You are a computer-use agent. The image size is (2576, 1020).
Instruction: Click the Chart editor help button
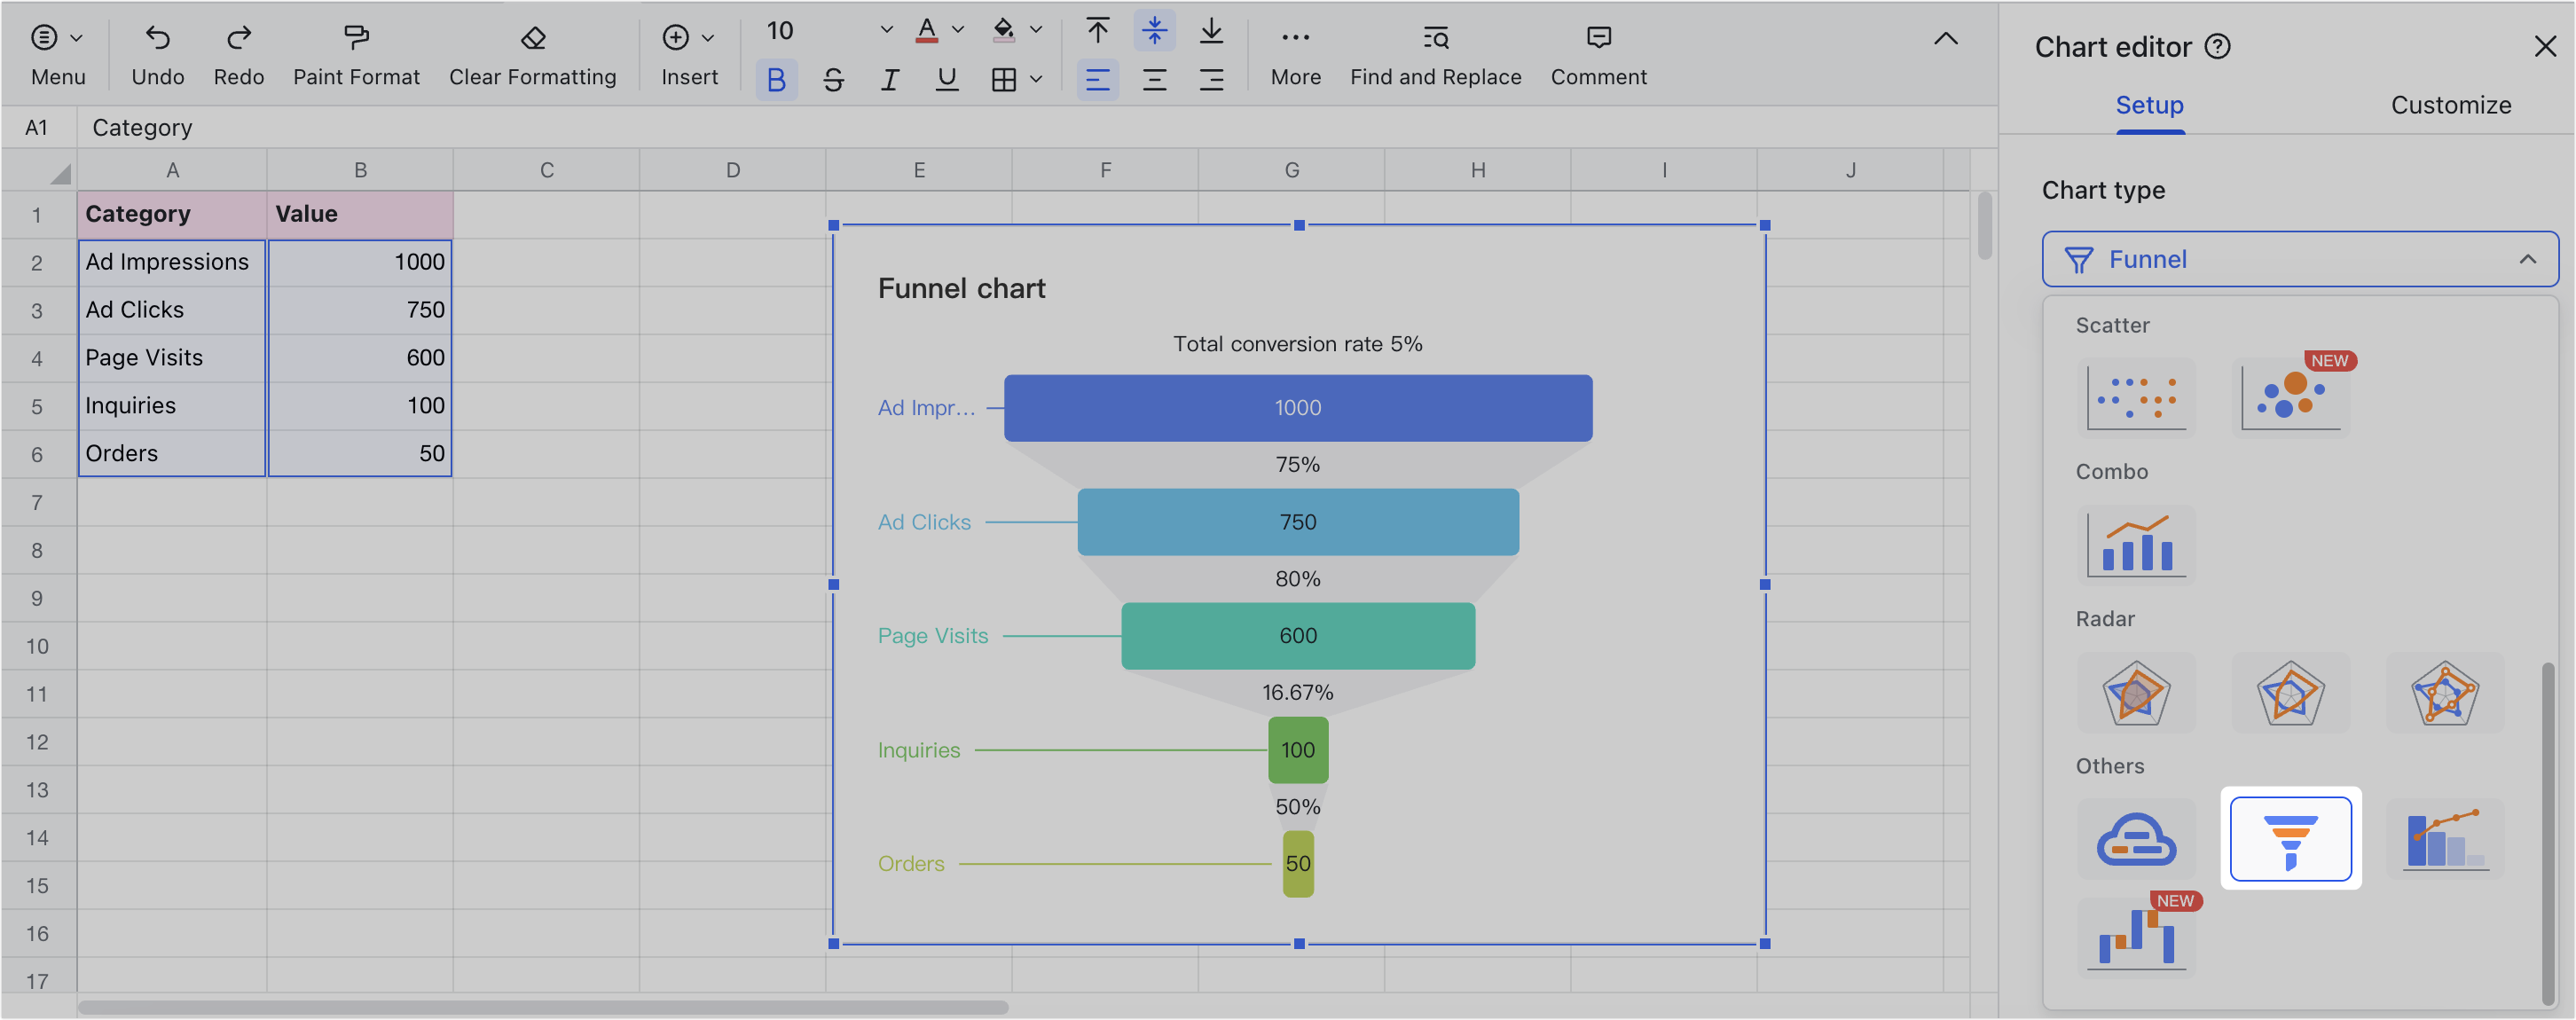[x=2218, y=45]
